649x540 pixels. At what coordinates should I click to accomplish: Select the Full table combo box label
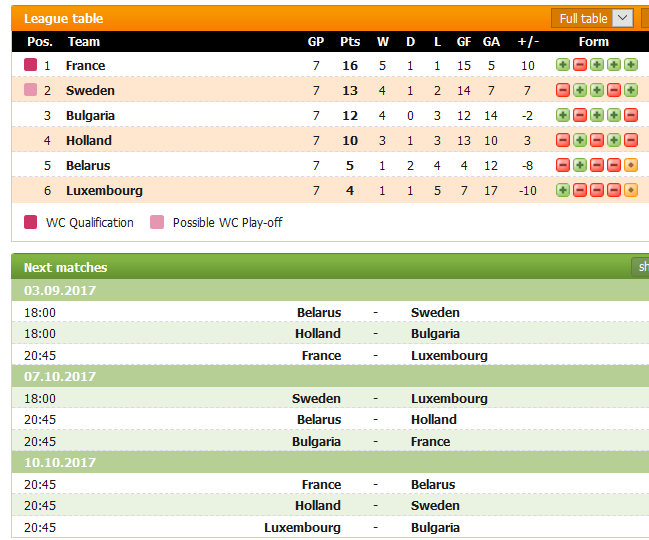click(583, 19)
